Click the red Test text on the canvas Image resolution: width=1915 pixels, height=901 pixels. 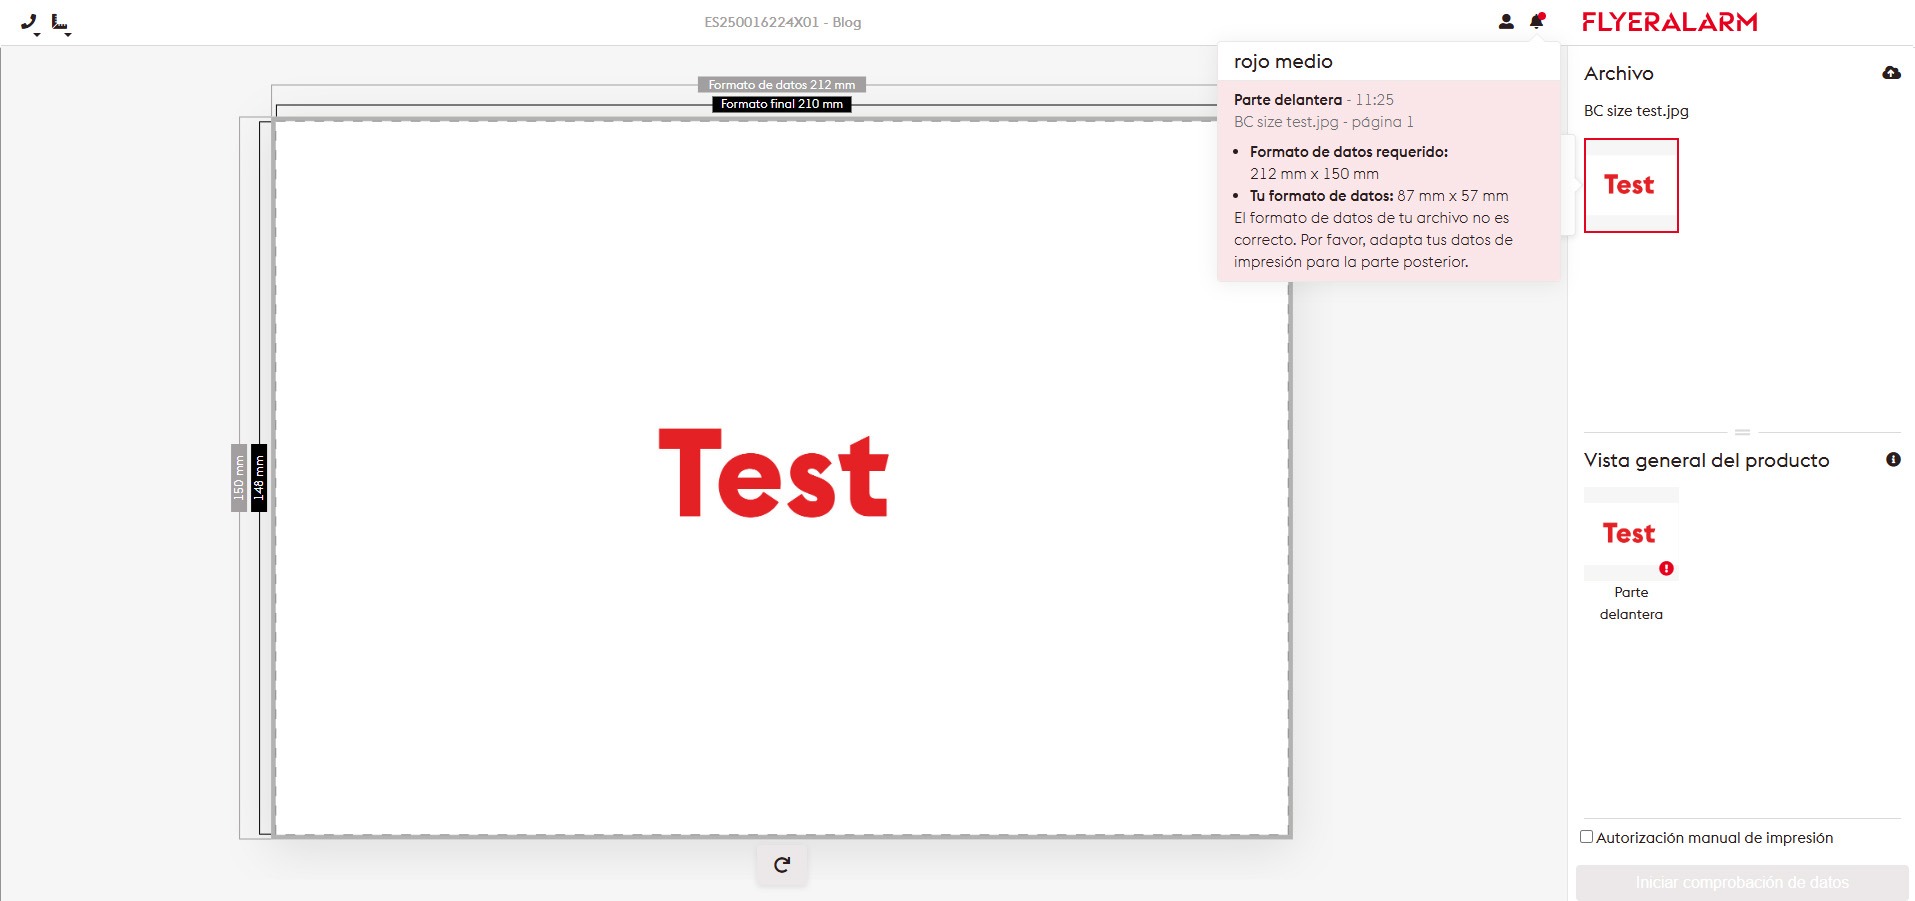coord(773,474)
